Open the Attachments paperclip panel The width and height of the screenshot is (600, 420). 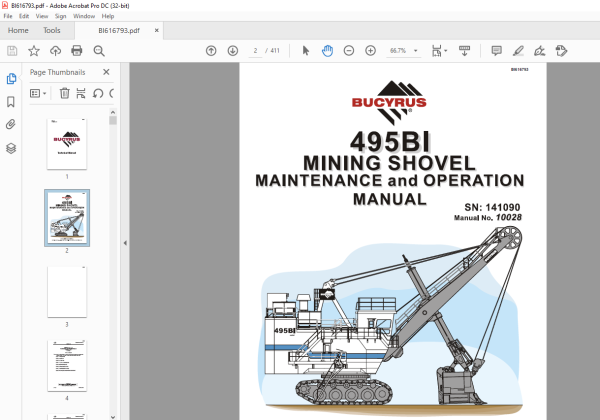point(11,124)
